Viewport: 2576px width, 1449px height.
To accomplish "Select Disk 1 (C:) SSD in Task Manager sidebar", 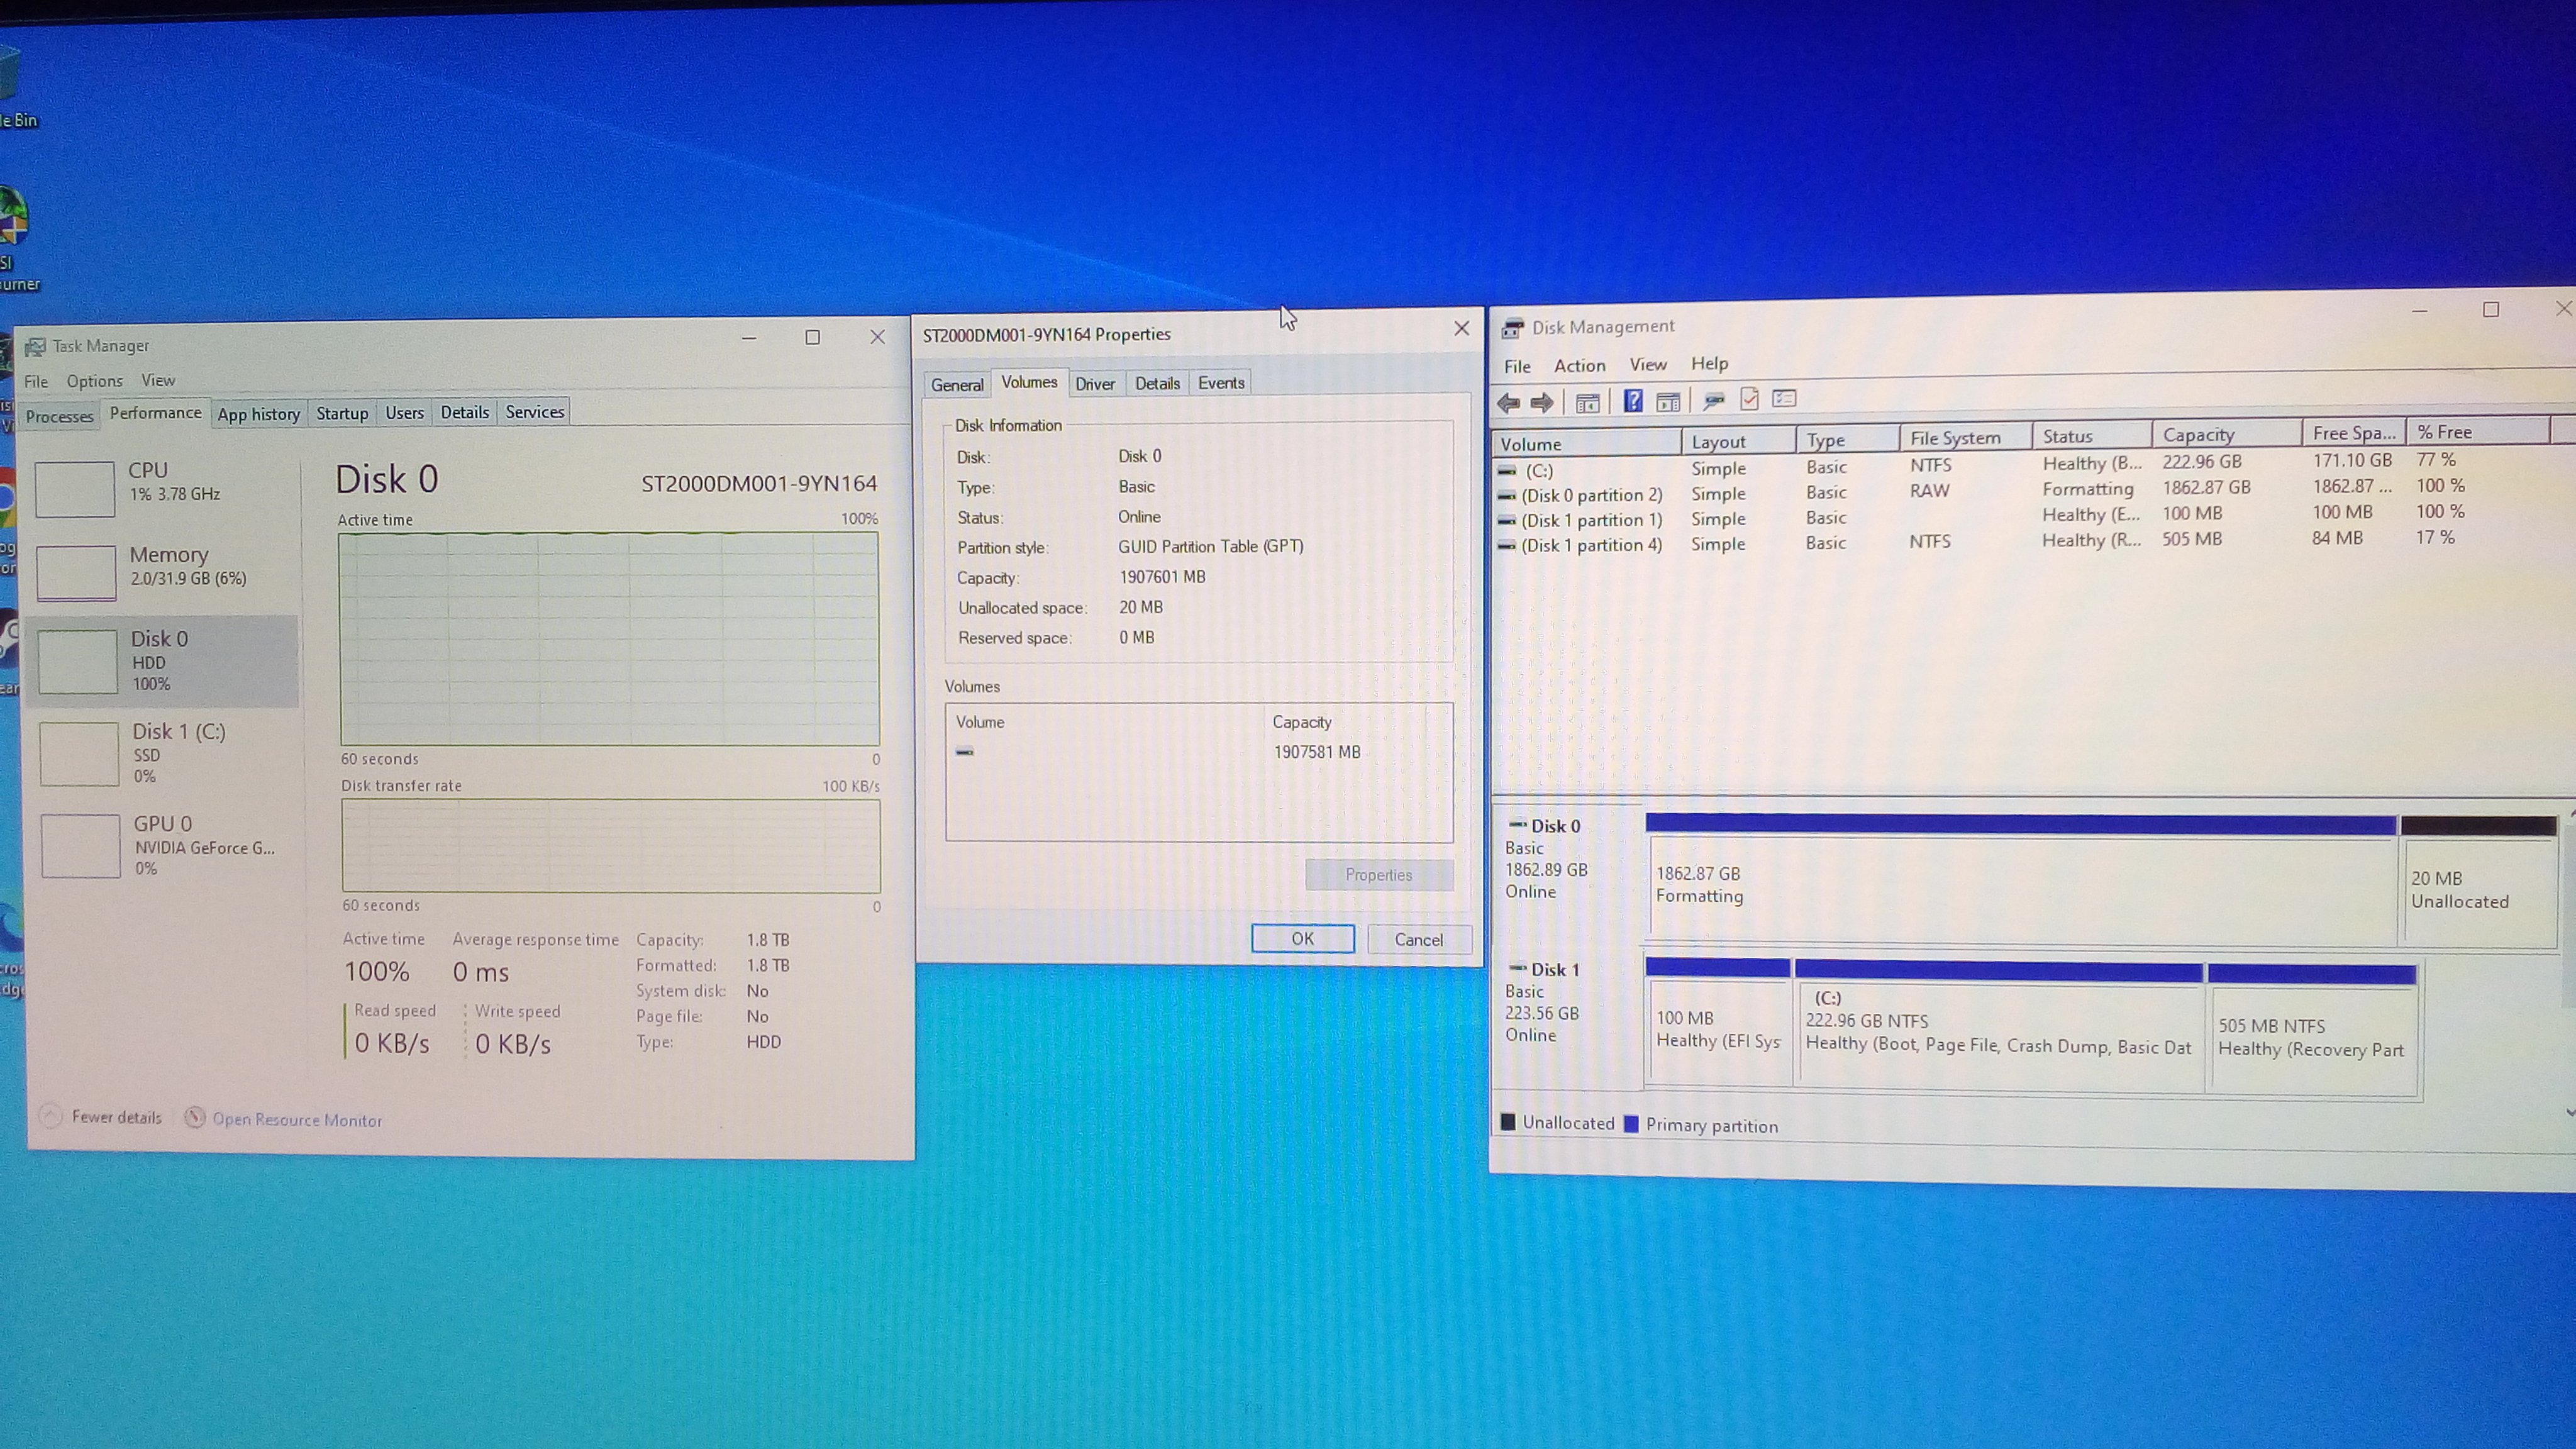I will coord(166,752).
